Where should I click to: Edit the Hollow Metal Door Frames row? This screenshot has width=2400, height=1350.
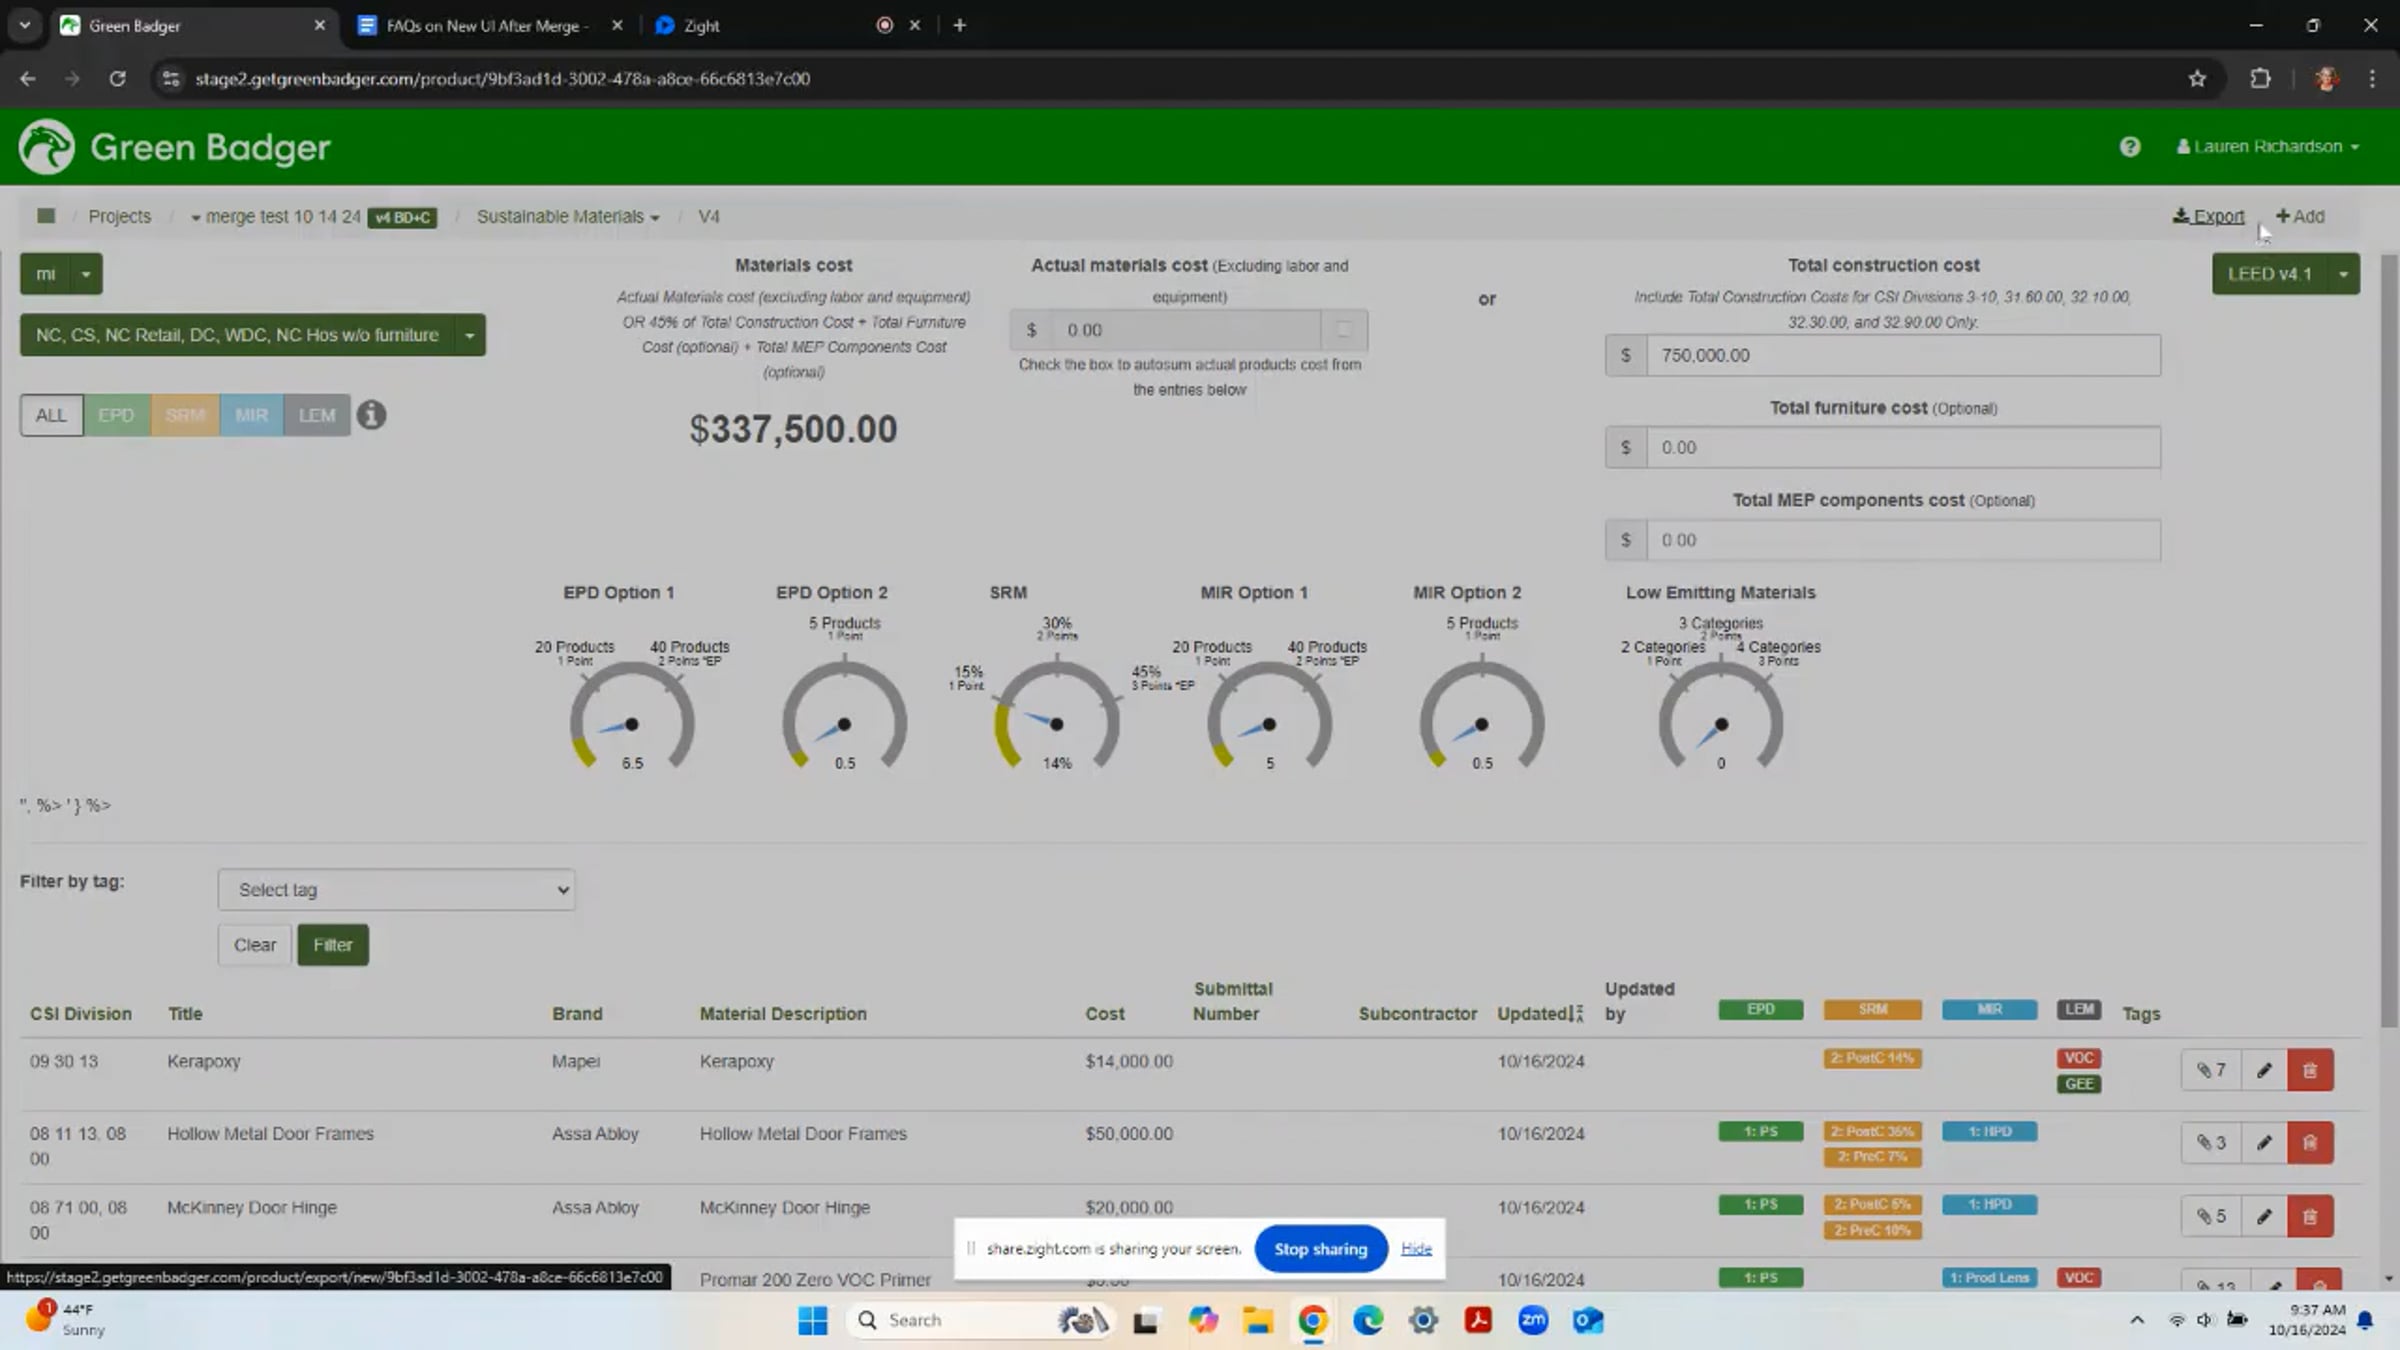point(2264,1143)
